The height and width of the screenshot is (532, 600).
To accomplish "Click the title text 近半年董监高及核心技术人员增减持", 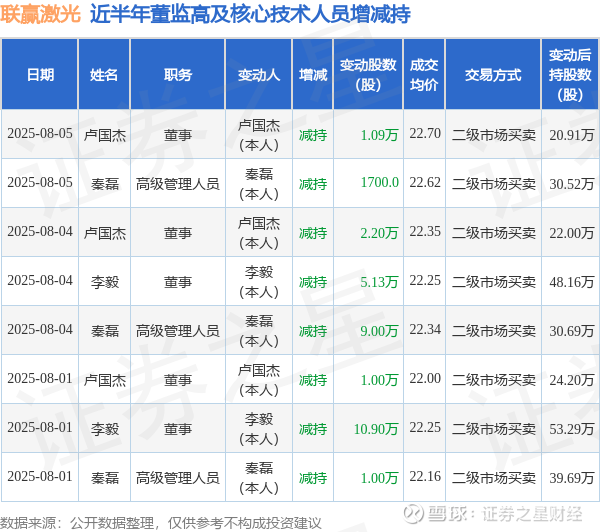I will [250, 14].
